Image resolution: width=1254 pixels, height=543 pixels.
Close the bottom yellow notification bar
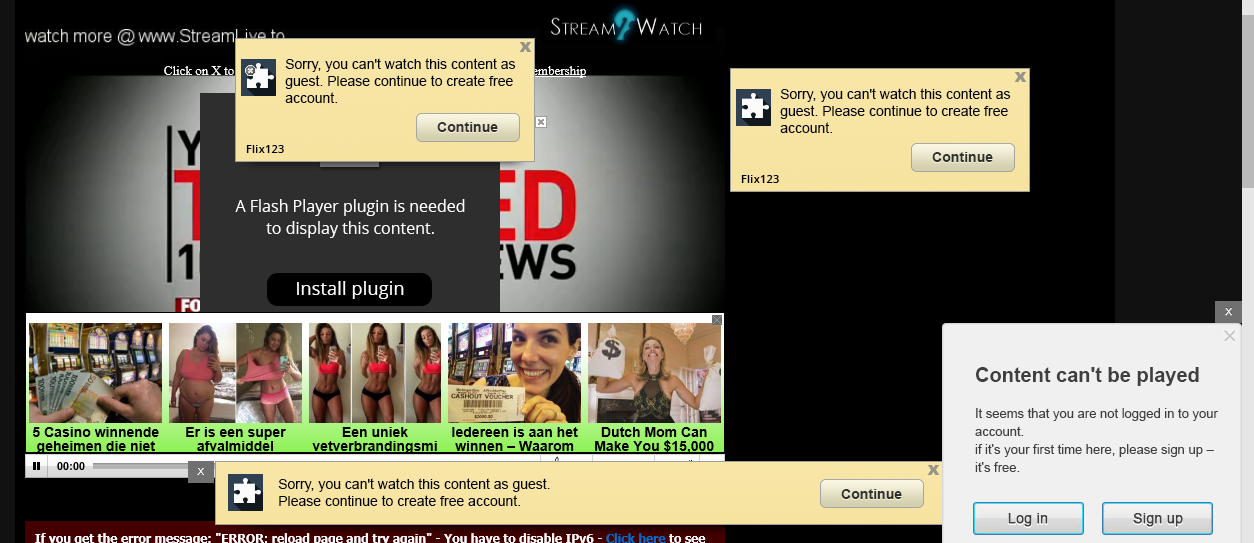[x=933, y=469]
